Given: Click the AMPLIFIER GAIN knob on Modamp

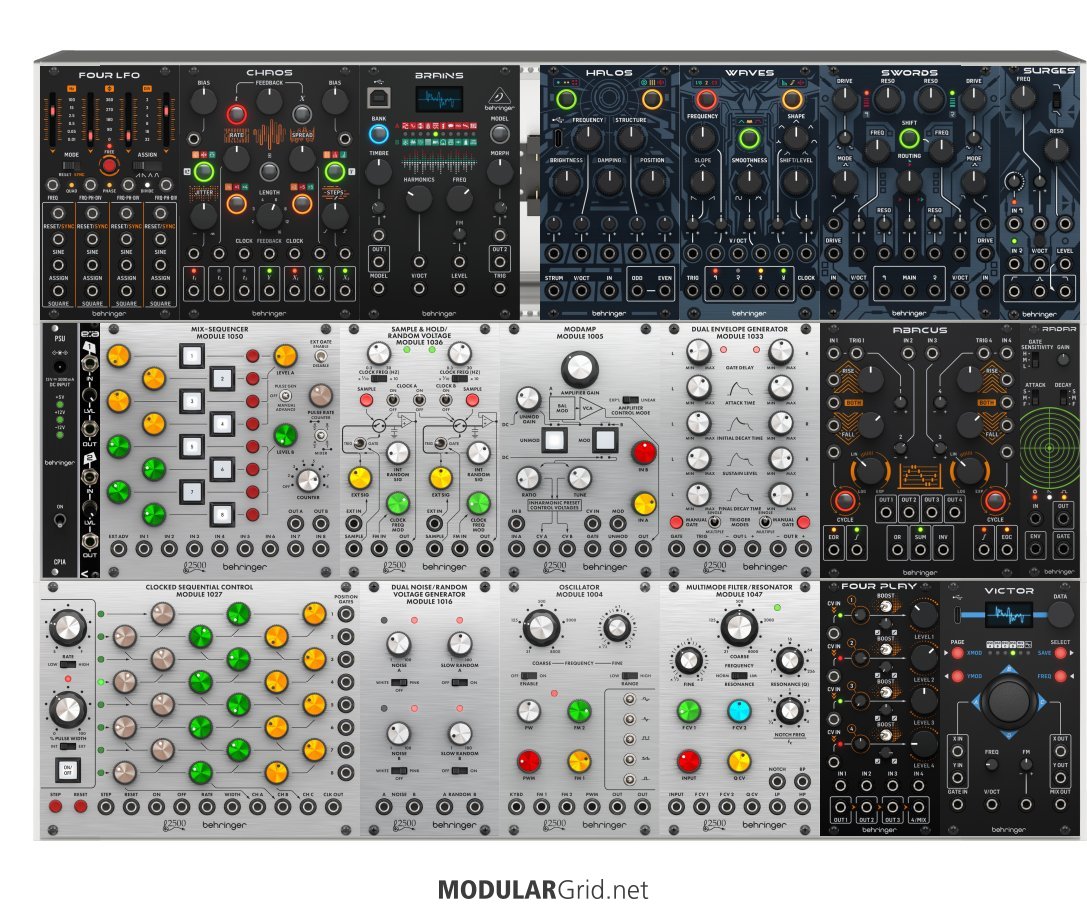Looking at the screenshot, I should (x=580, y=369).
